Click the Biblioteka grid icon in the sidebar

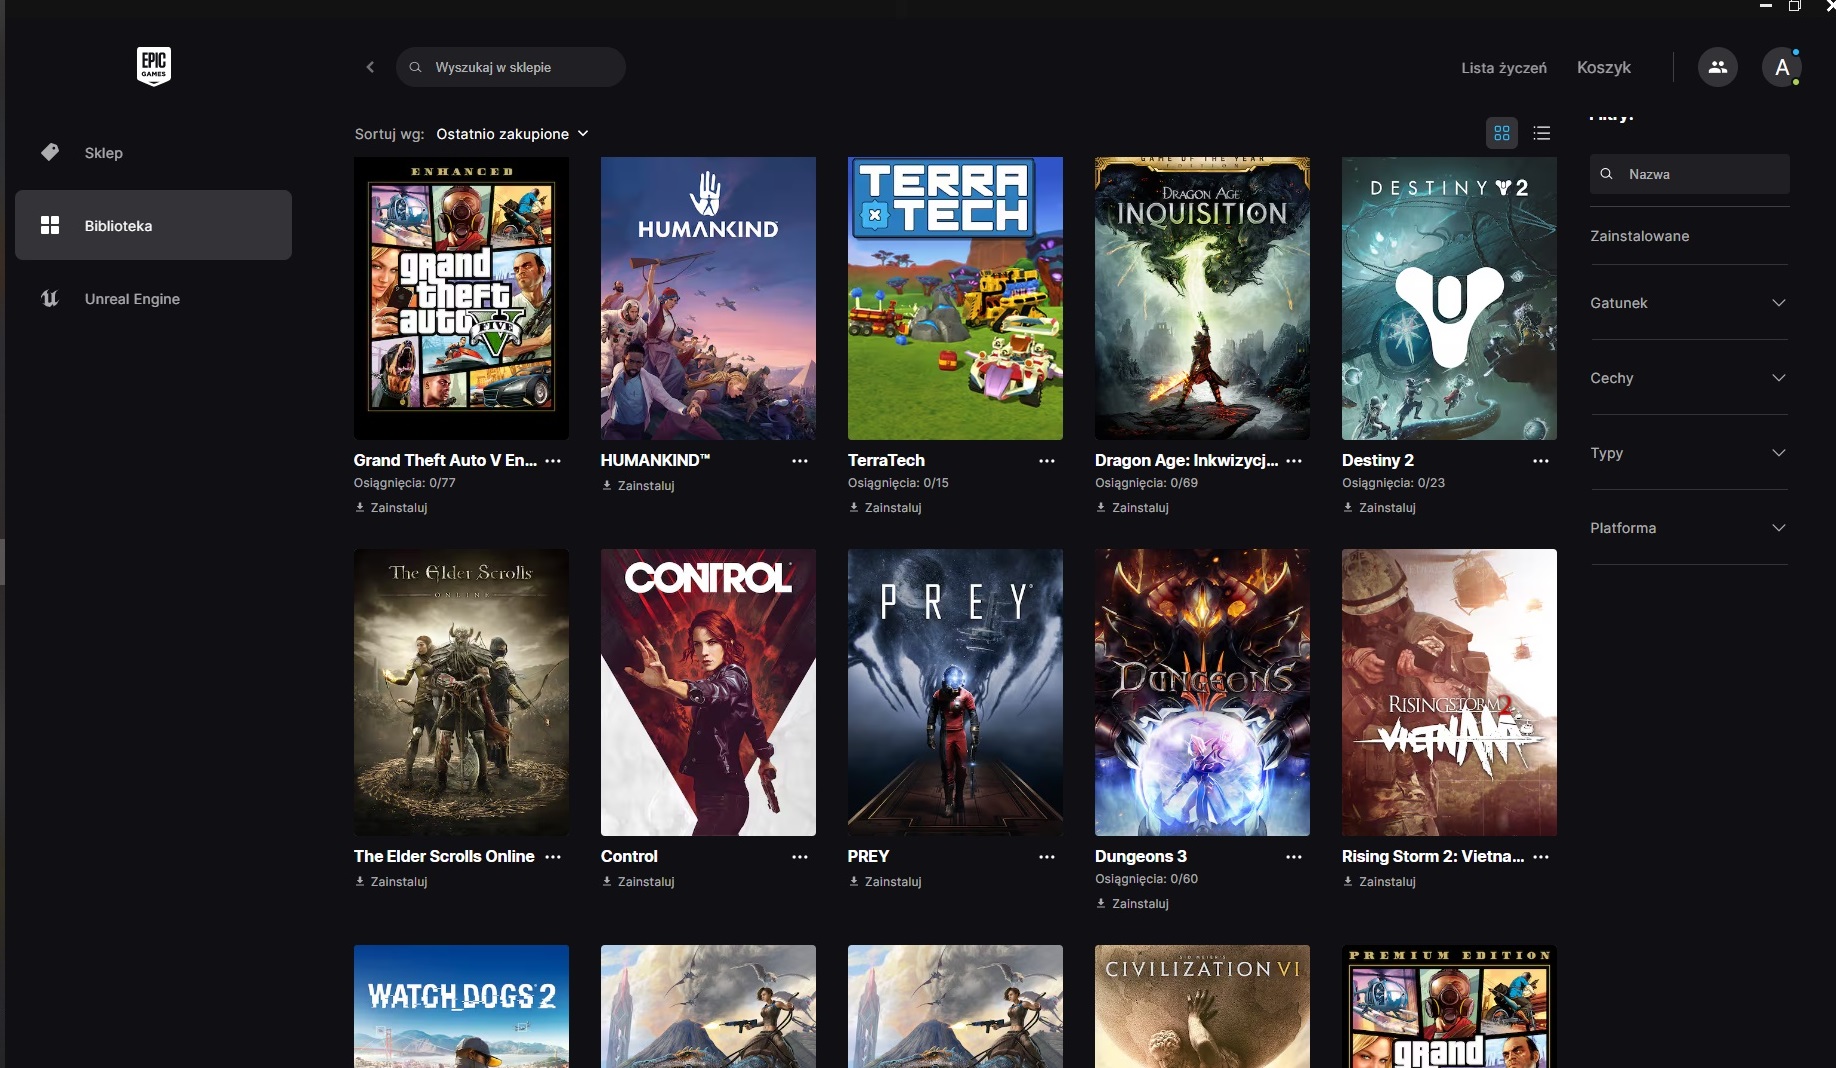(50, 225)
